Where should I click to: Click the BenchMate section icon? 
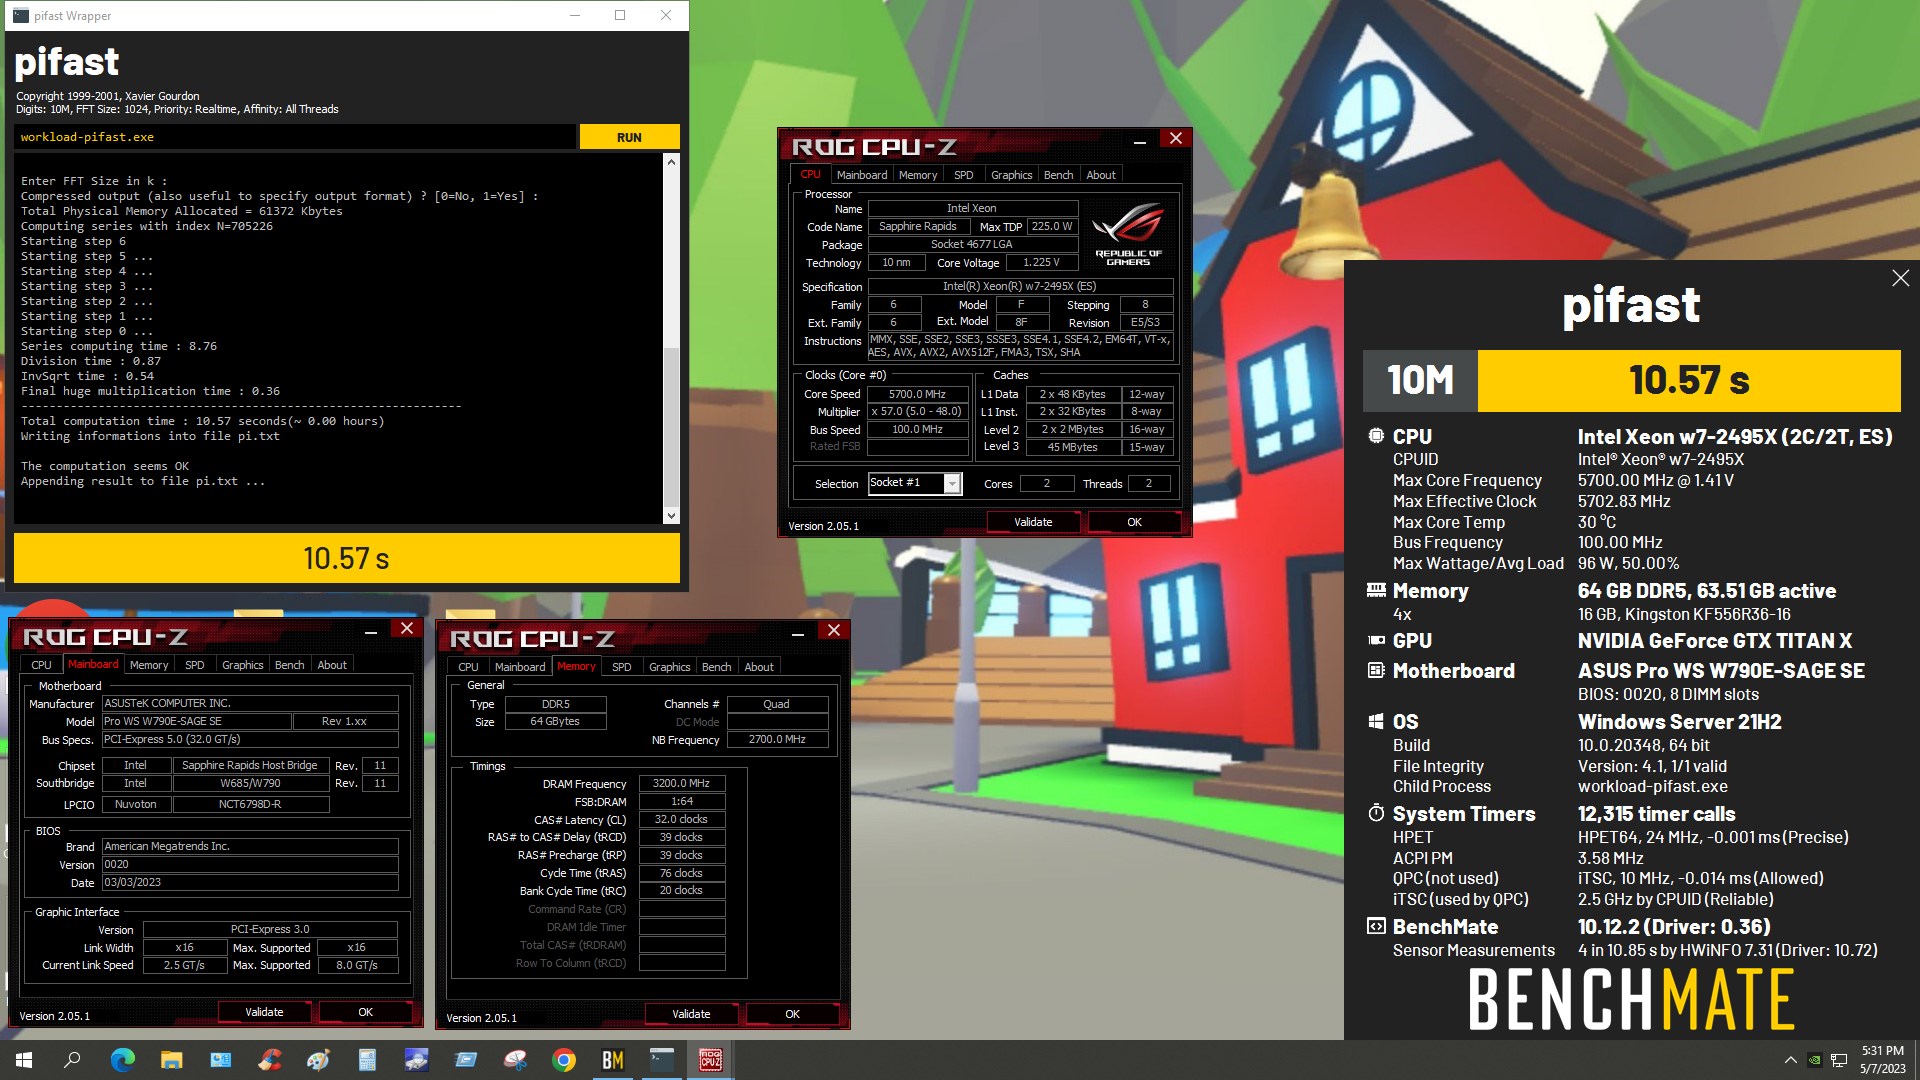point(1376,926)
